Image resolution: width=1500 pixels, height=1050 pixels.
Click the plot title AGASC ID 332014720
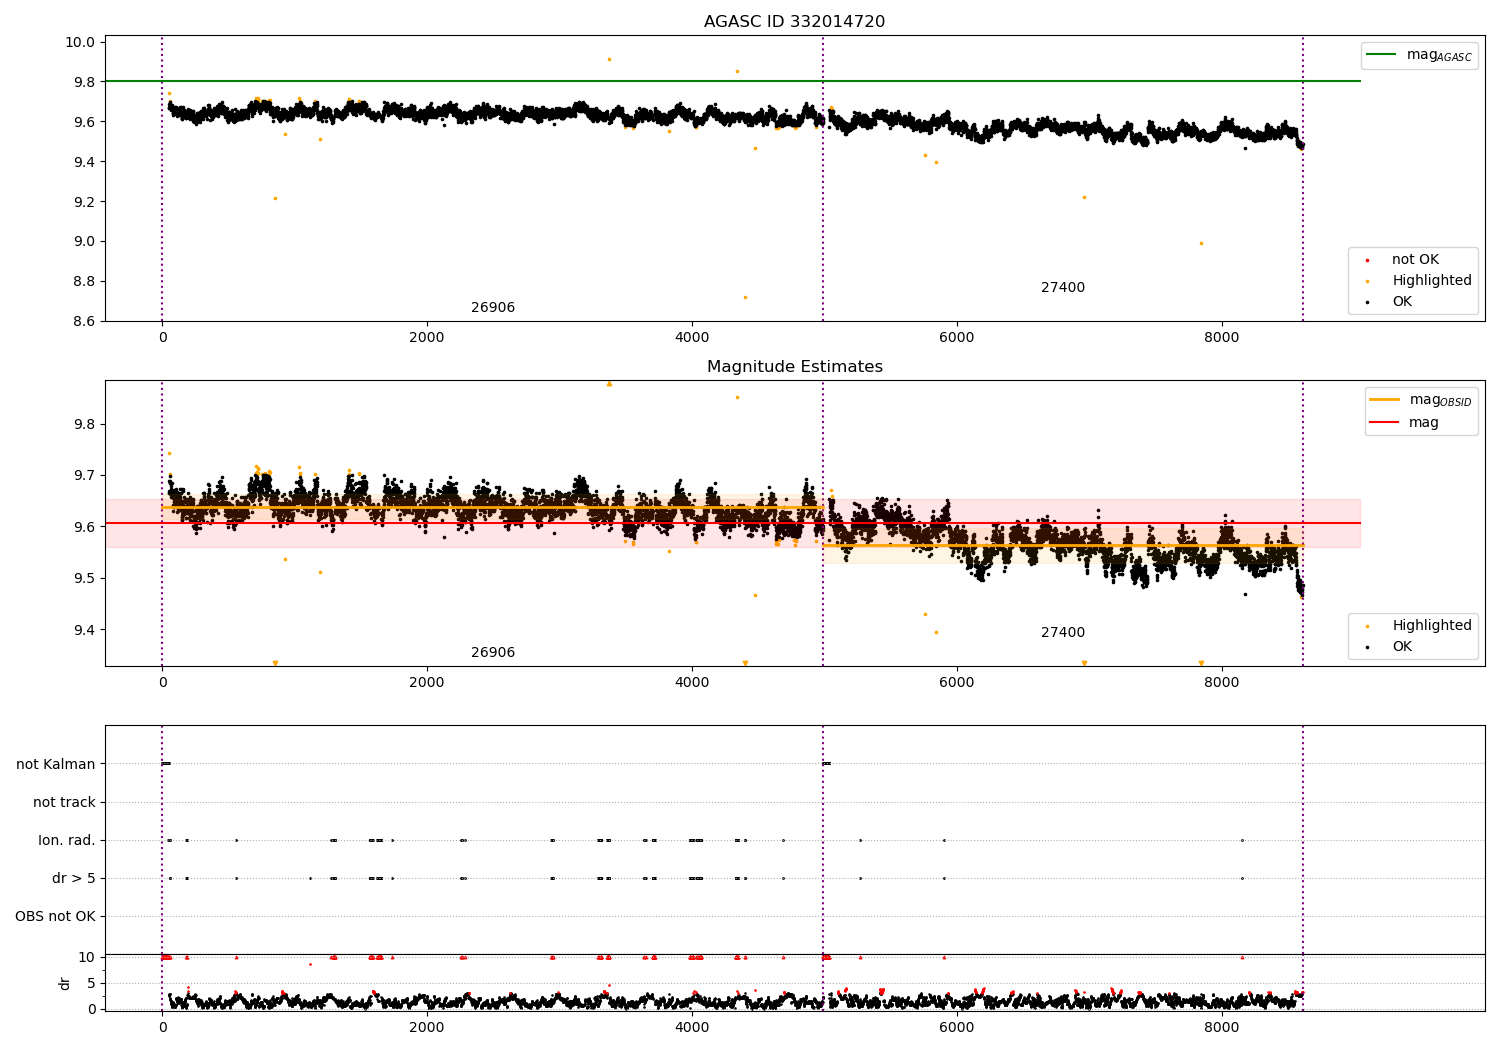pyautogui.click(x=794, y=22)
